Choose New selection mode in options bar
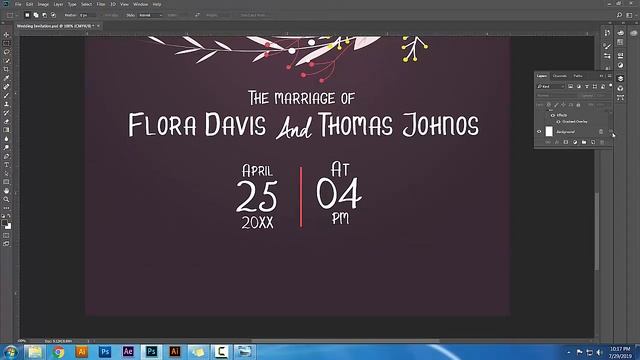This screenshot has width=640, height=360. (x=27, y=15)
